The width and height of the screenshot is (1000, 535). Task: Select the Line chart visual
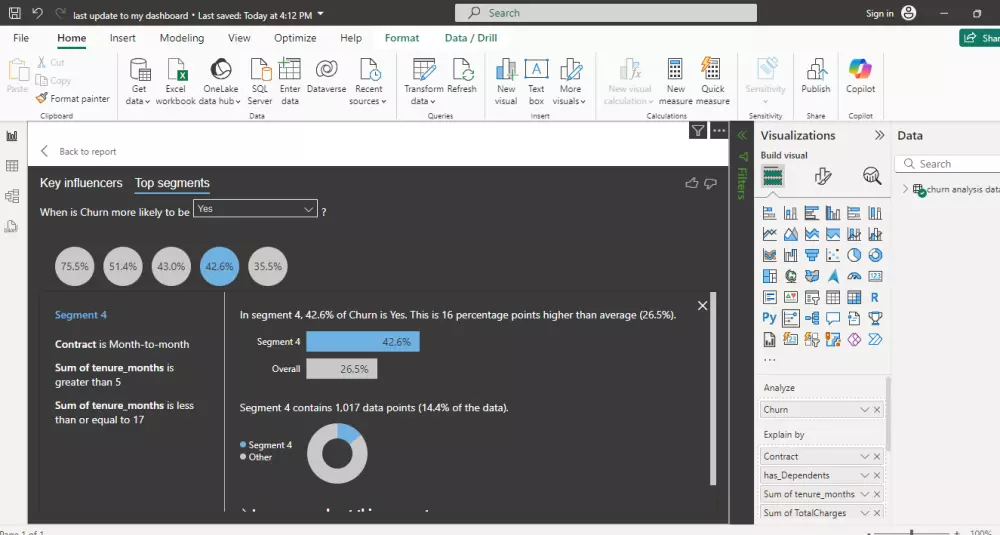770,235
